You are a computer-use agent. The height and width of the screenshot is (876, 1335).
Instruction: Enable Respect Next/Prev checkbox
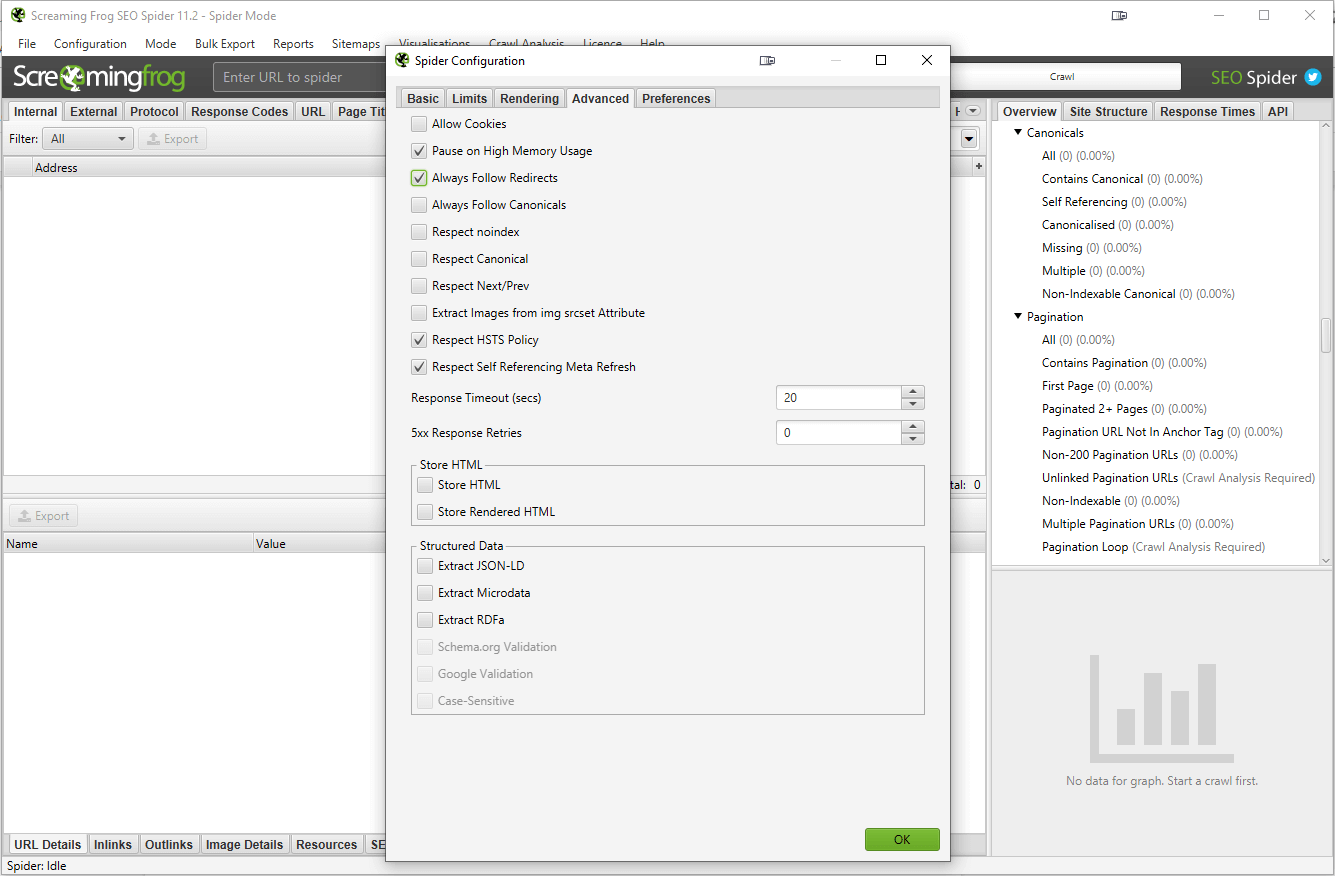coord(419,286)
